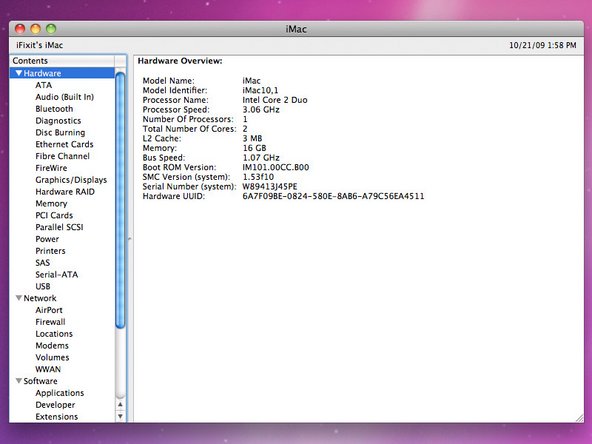Viewport: 592px width, 444px height.
Task: Click the Contents column header
Action: coord(62,61)
